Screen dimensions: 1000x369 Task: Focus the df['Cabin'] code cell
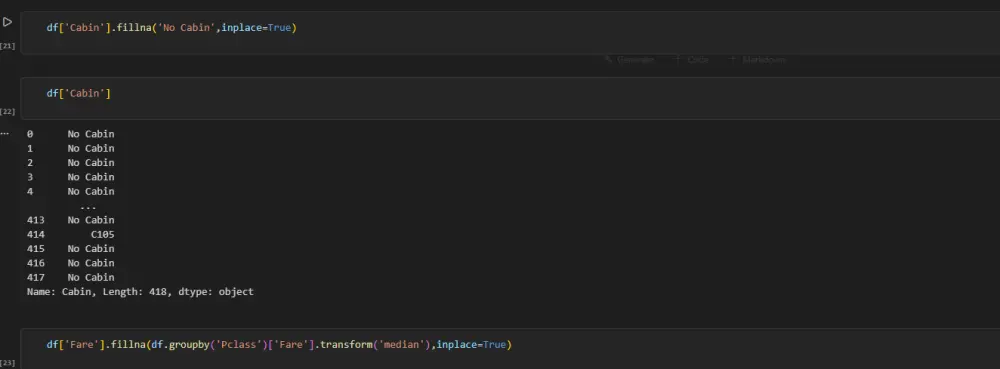point(510,98)
